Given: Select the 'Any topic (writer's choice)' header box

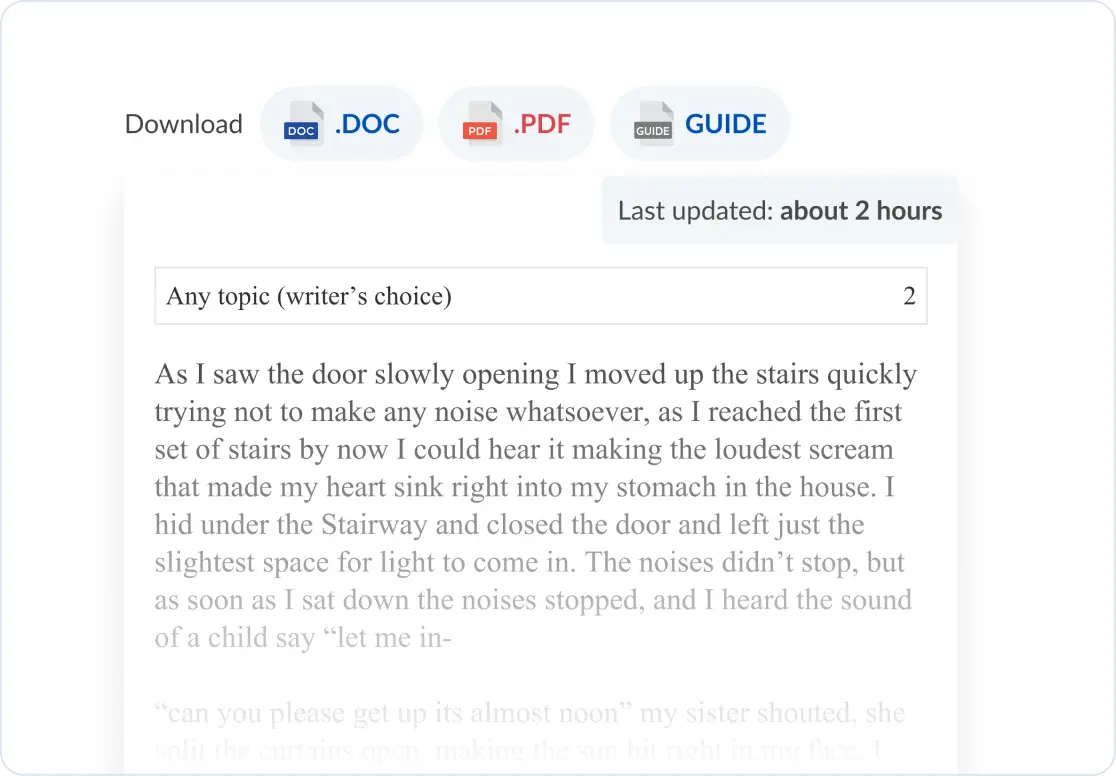Looking at the screenshot, I should tap(541, 296).
